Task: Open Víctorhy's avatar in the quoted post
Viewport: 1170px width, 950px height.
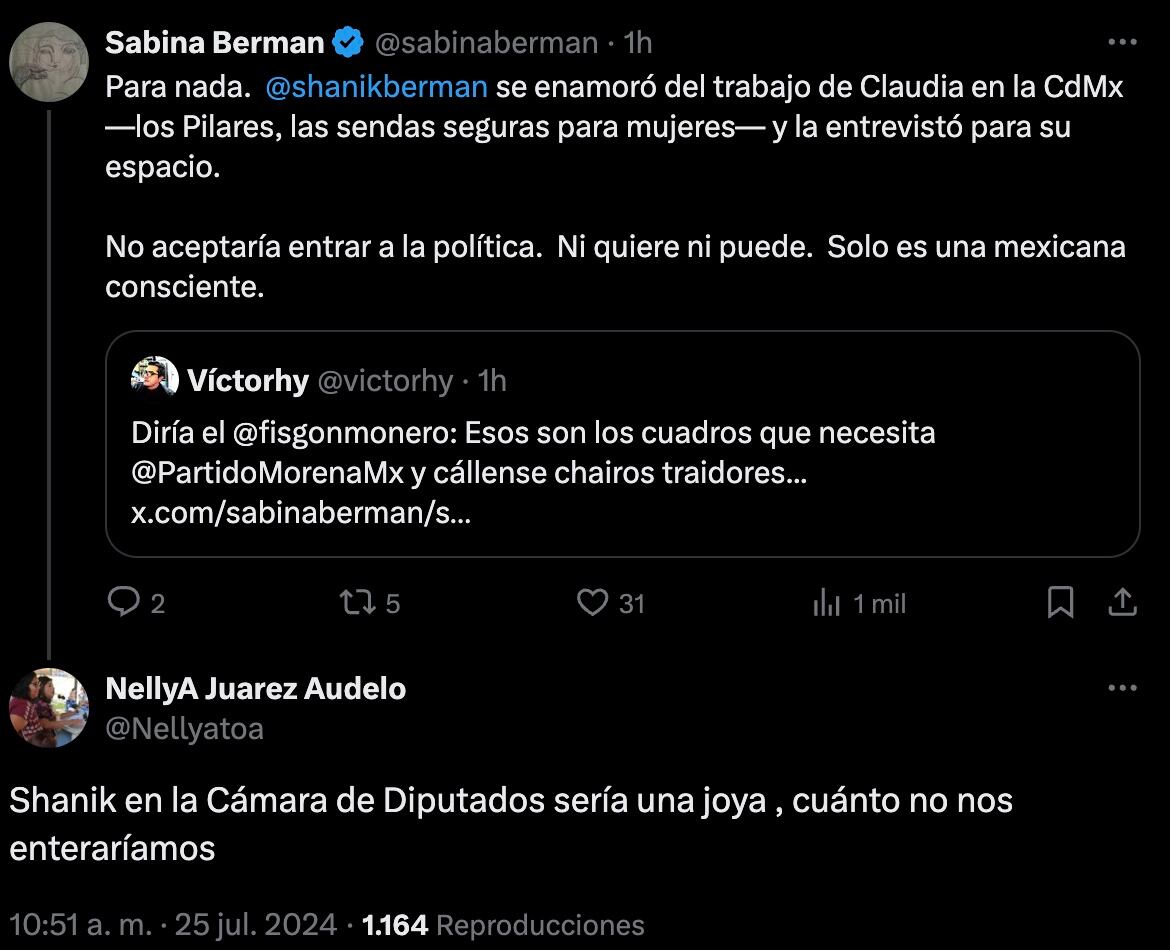Action: pos(154,379)
